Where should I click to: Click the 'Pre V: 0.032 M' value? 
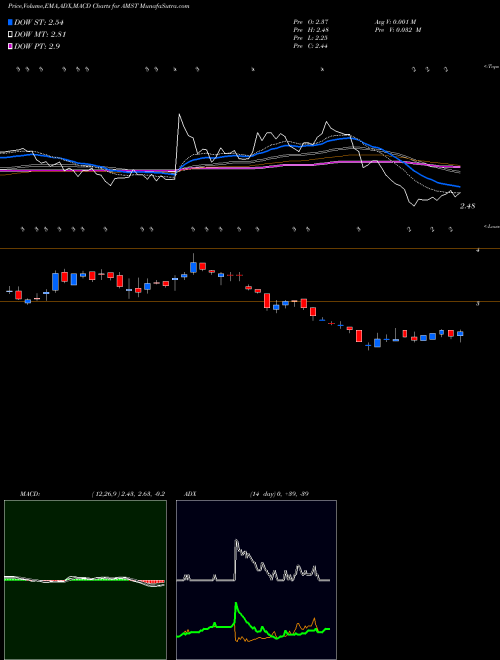(398, 30)
